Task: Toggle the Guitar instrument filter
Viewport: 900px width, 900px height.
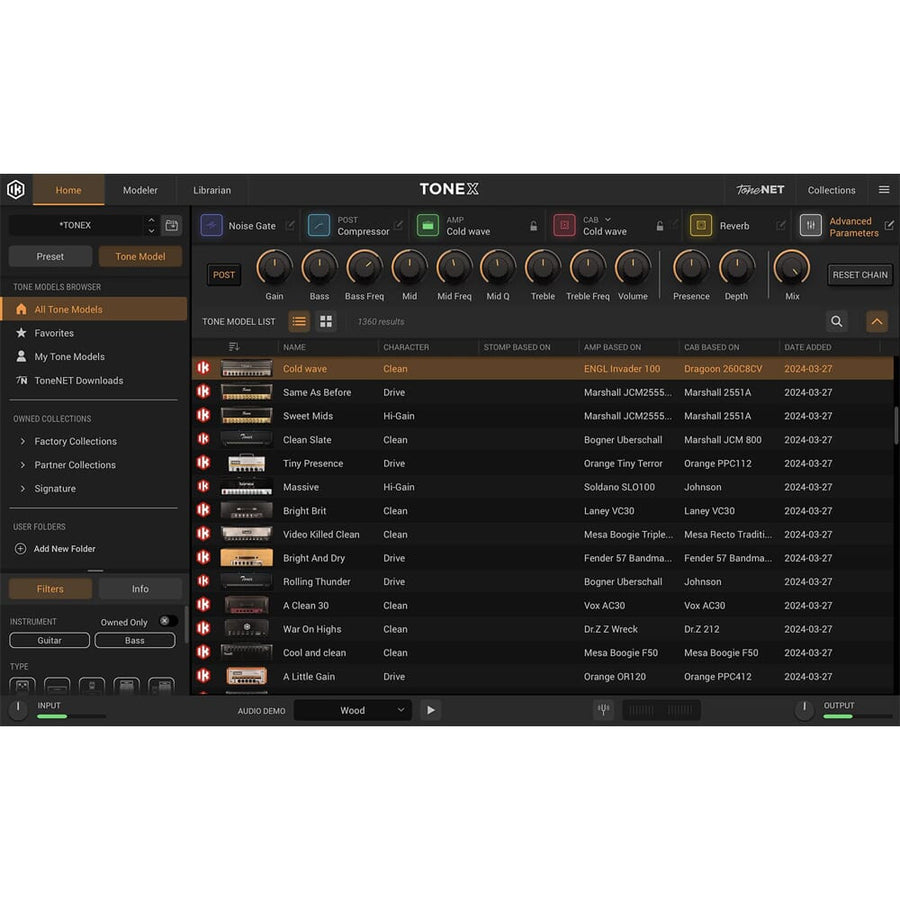Action: [49, 640]
